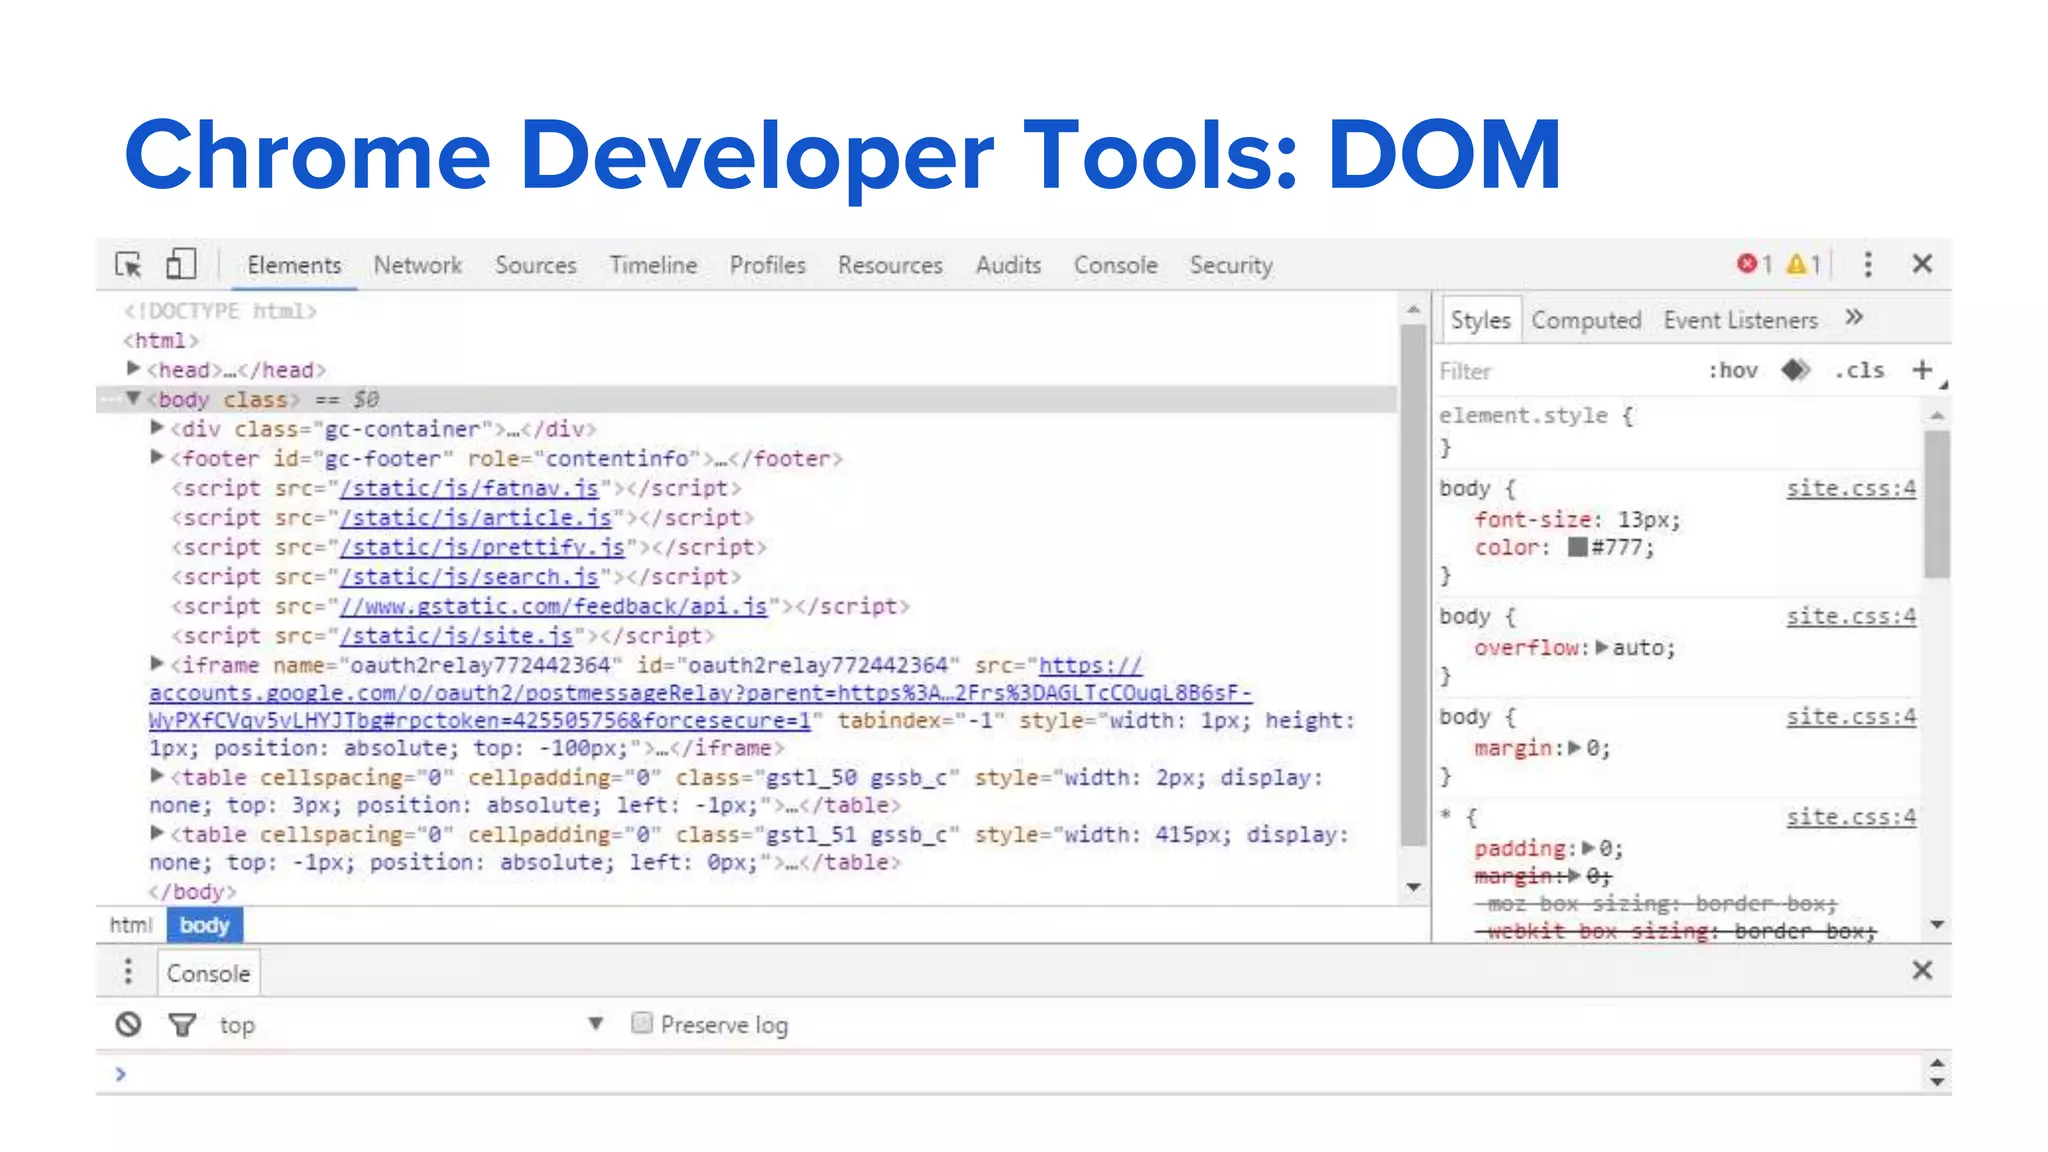Click the Elements panel scrollbar up arrow
Viewport: 2048px width, 1152px height.
coord(1413,310)
